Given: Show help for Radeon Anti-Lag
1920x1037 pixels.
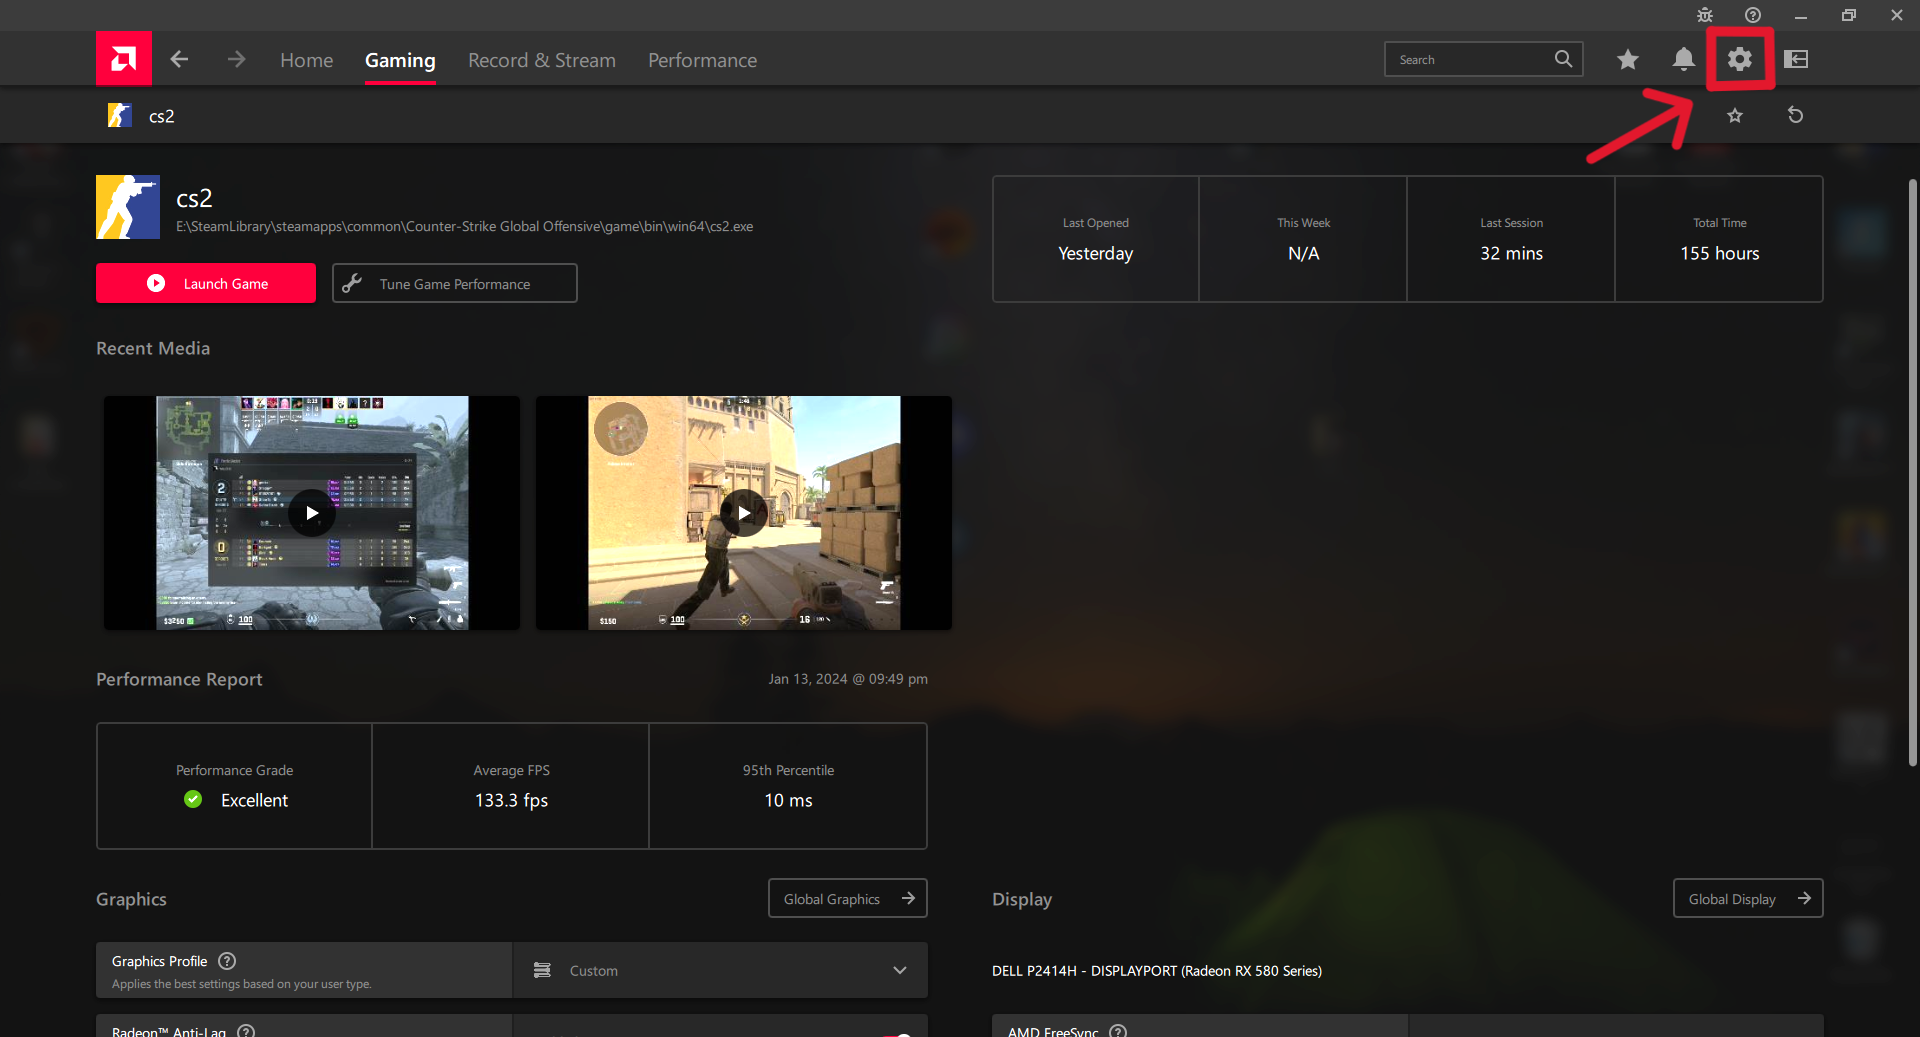Looking at the screenshot, I should click(x=246, y=1031).
